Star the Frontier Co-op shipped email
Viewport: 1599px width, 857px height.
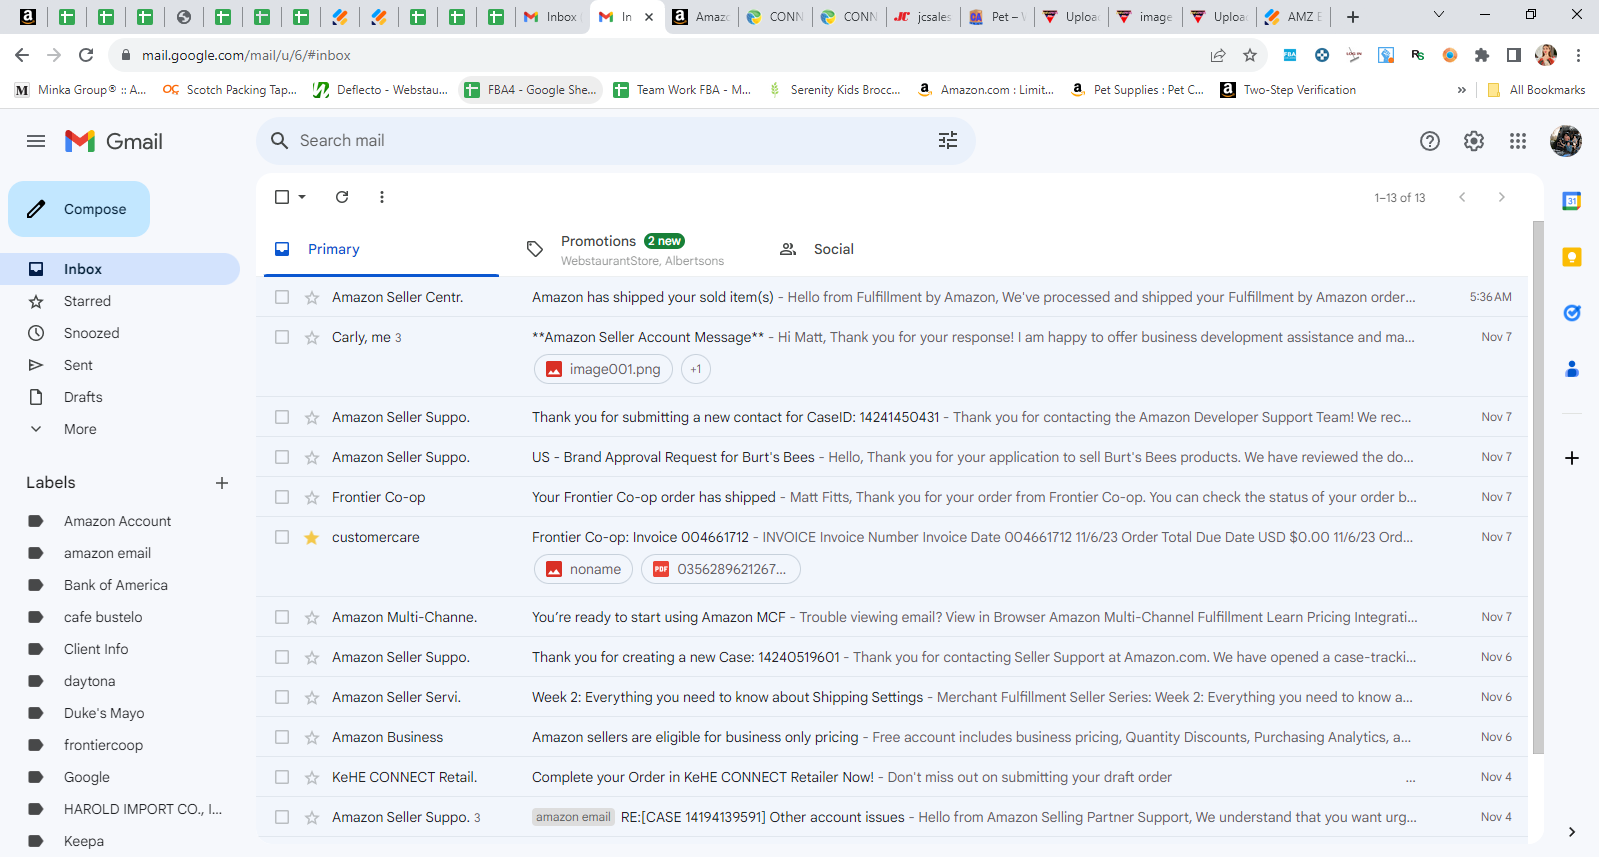click(x=312, y=497)
